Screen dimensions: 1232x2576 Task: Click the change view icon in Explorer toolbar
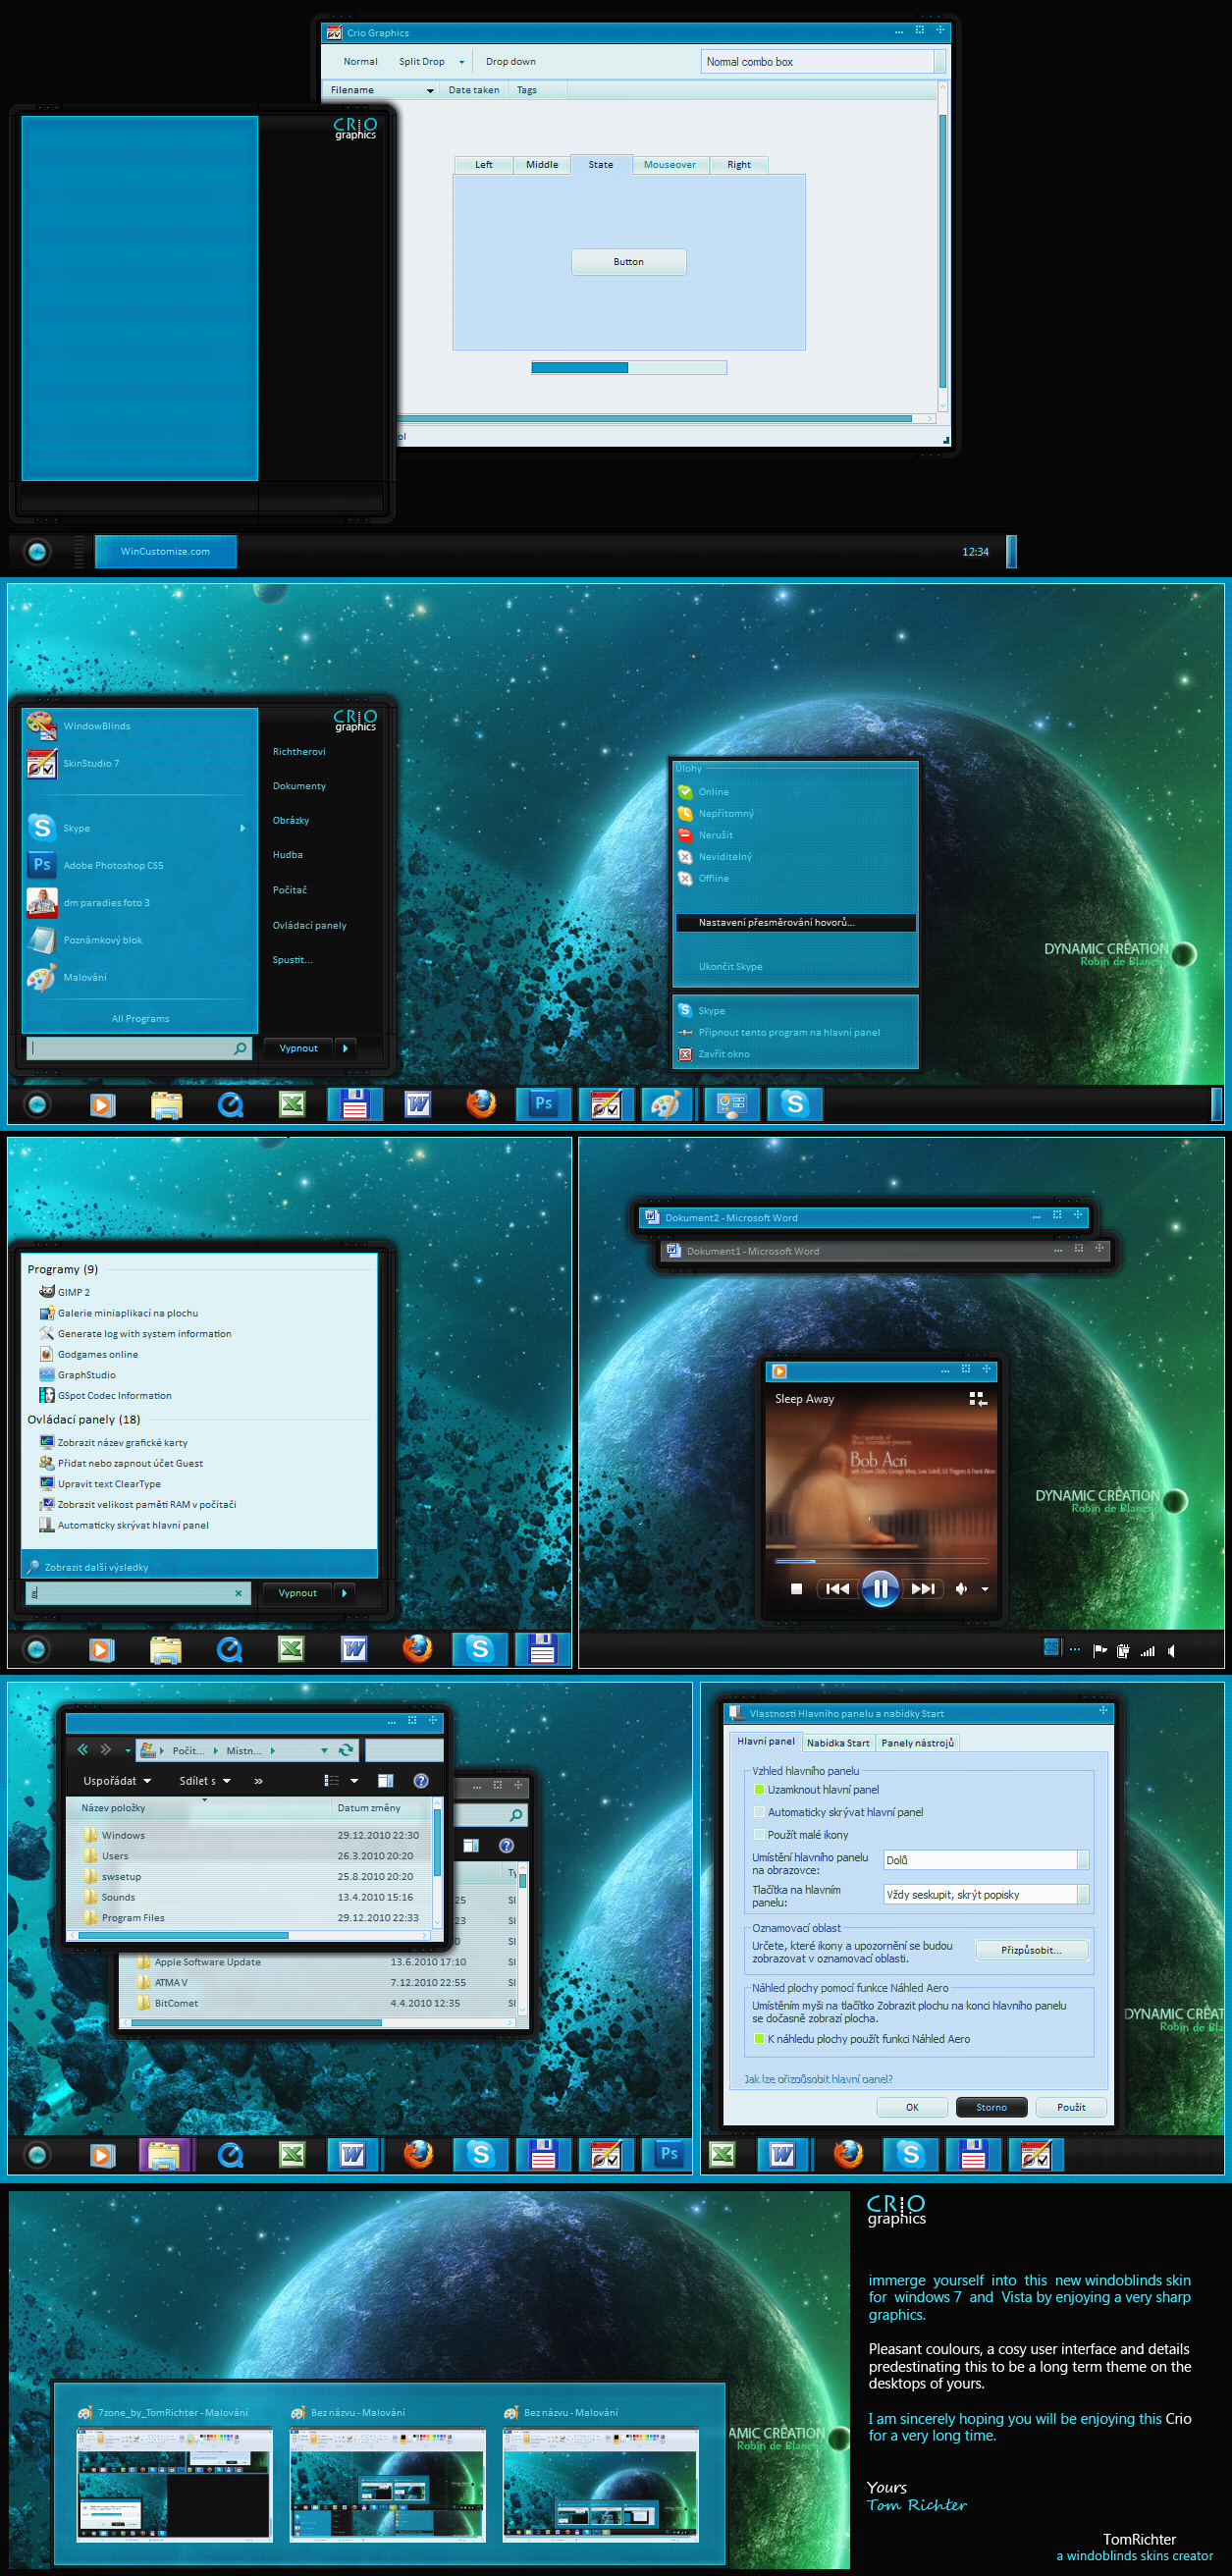coord(331,1780)
